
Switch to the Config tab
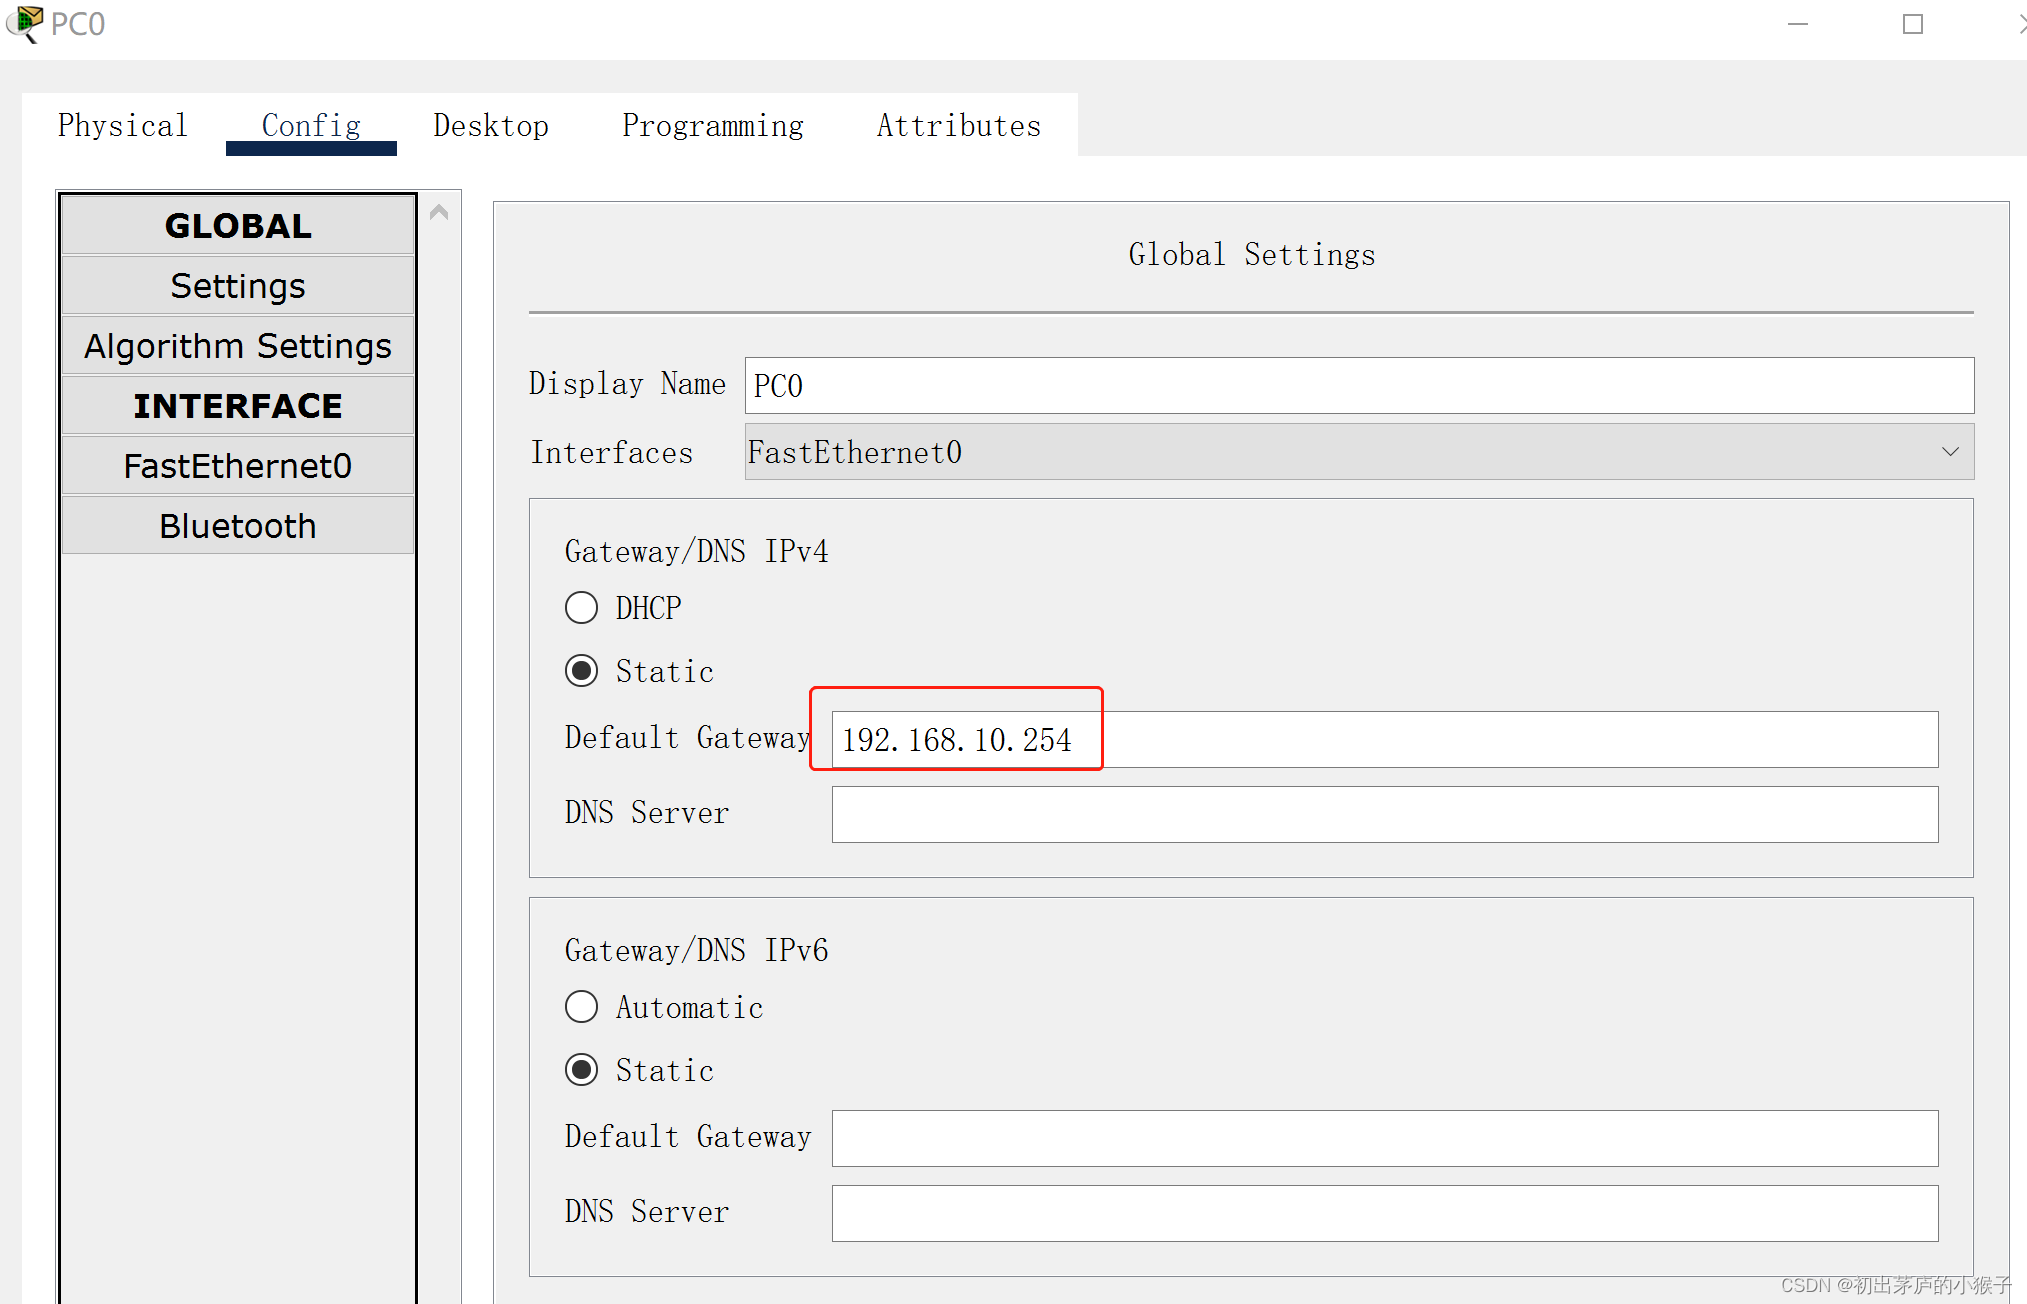311,126
